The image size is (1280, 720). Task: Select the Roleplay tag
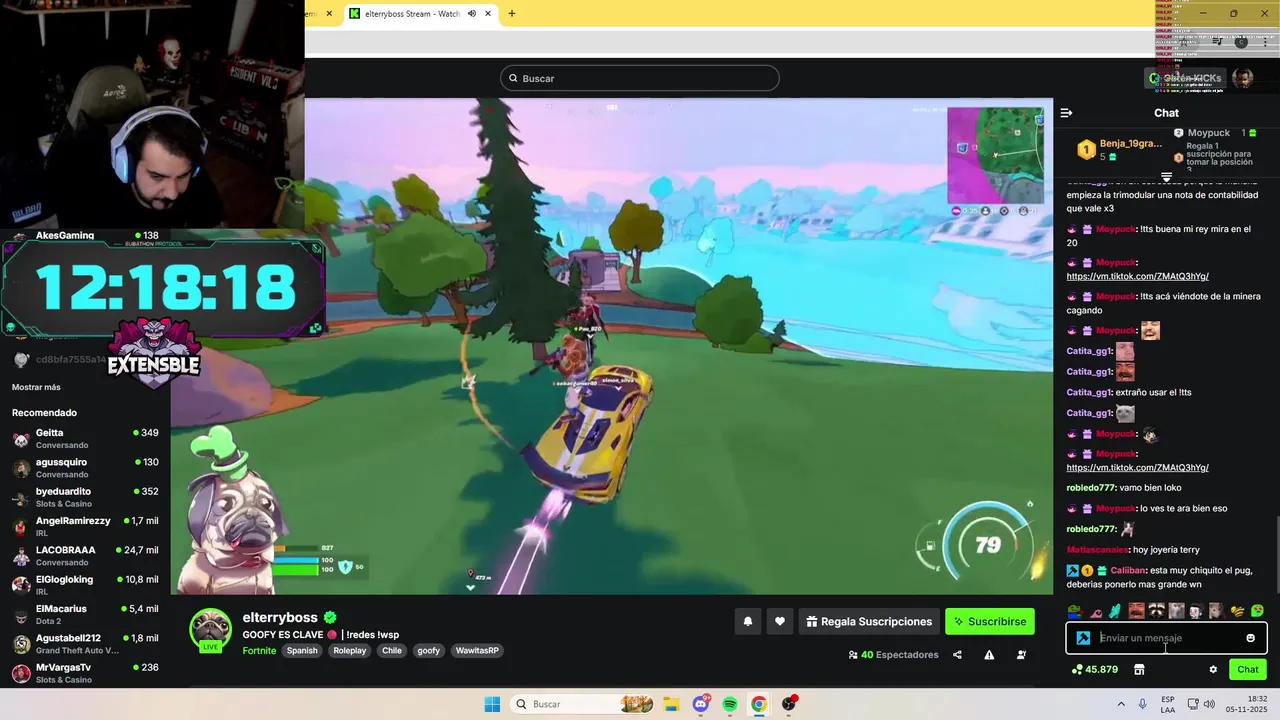(x=350, y=650)
